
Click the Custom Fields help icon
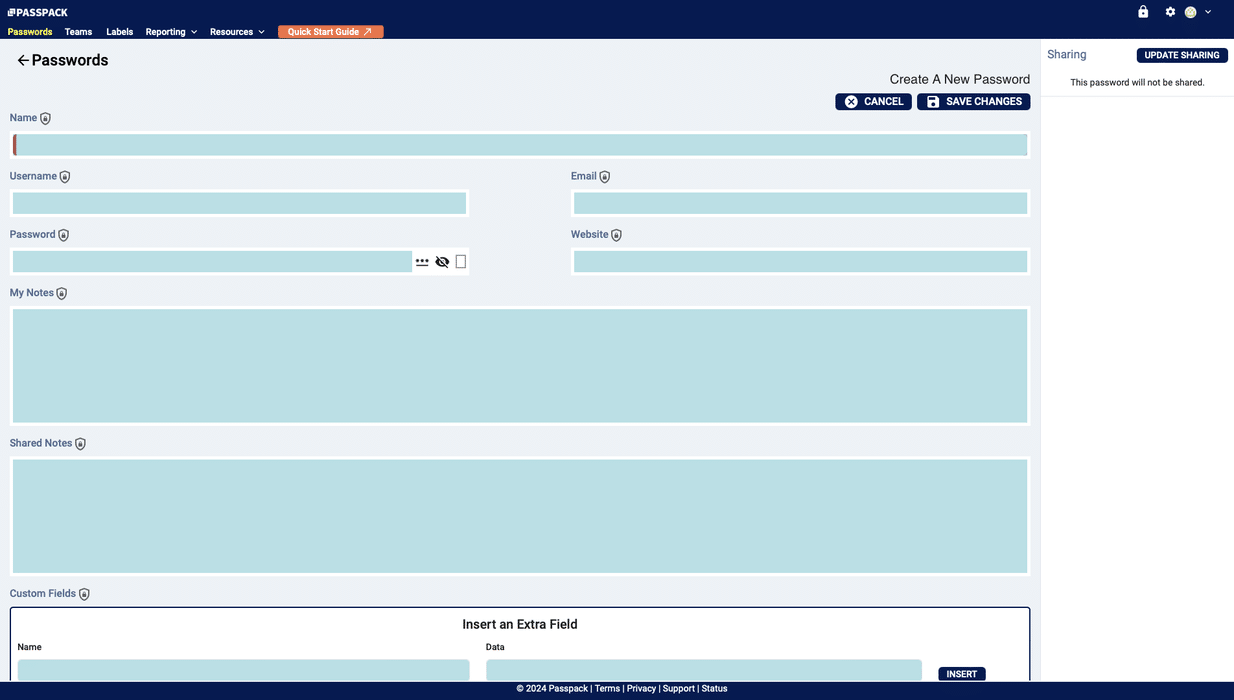point(85,593)
